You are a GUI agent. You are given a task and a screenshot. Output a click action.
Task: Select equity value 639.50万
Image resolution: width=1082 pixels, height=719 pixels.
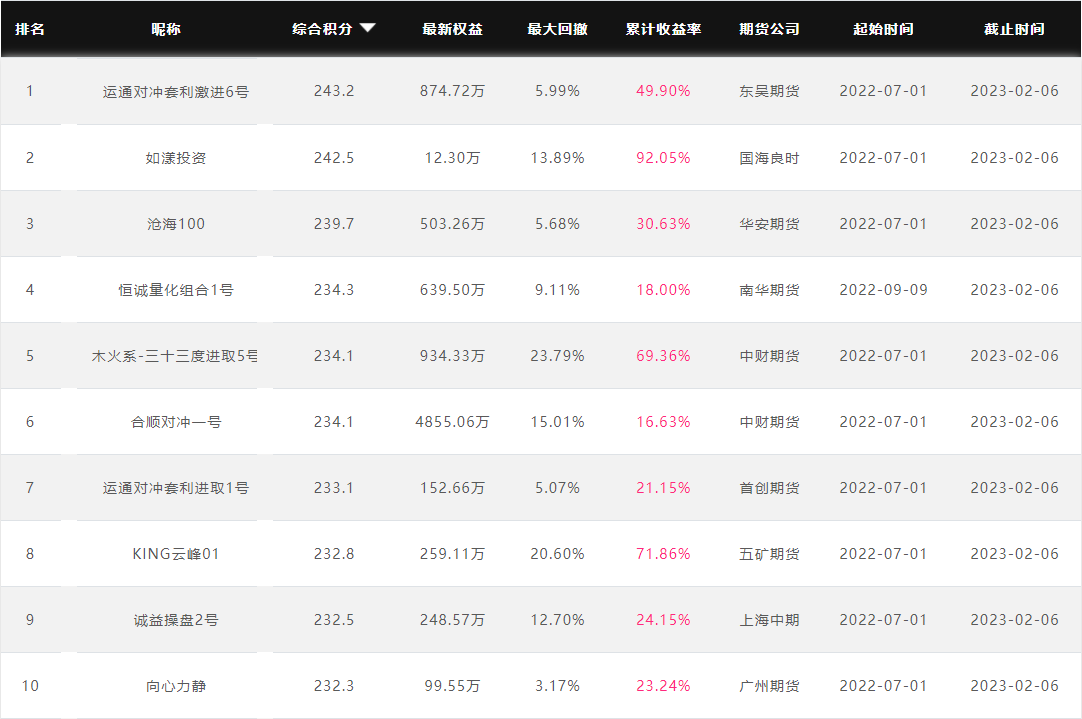[453, 290]
